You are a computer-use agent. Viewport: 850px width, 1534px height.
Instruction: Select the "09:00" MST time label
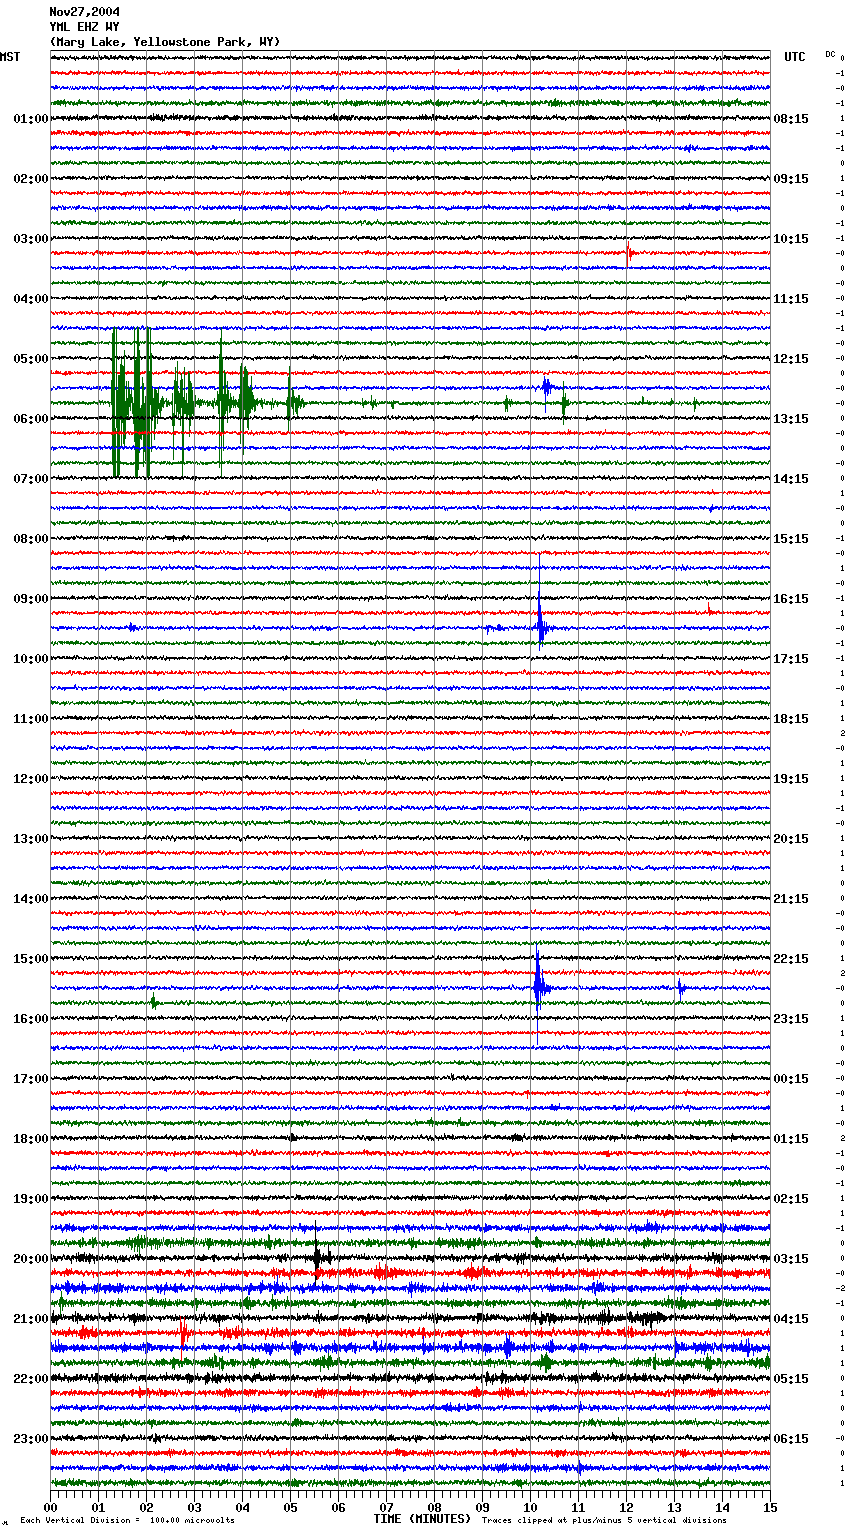click(30, 599)
